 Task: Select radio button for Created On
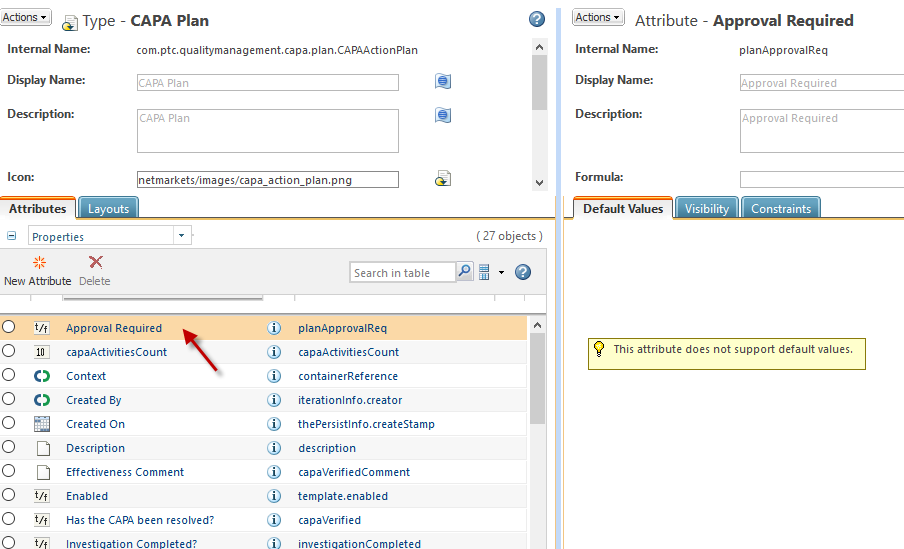coord(9,423)
